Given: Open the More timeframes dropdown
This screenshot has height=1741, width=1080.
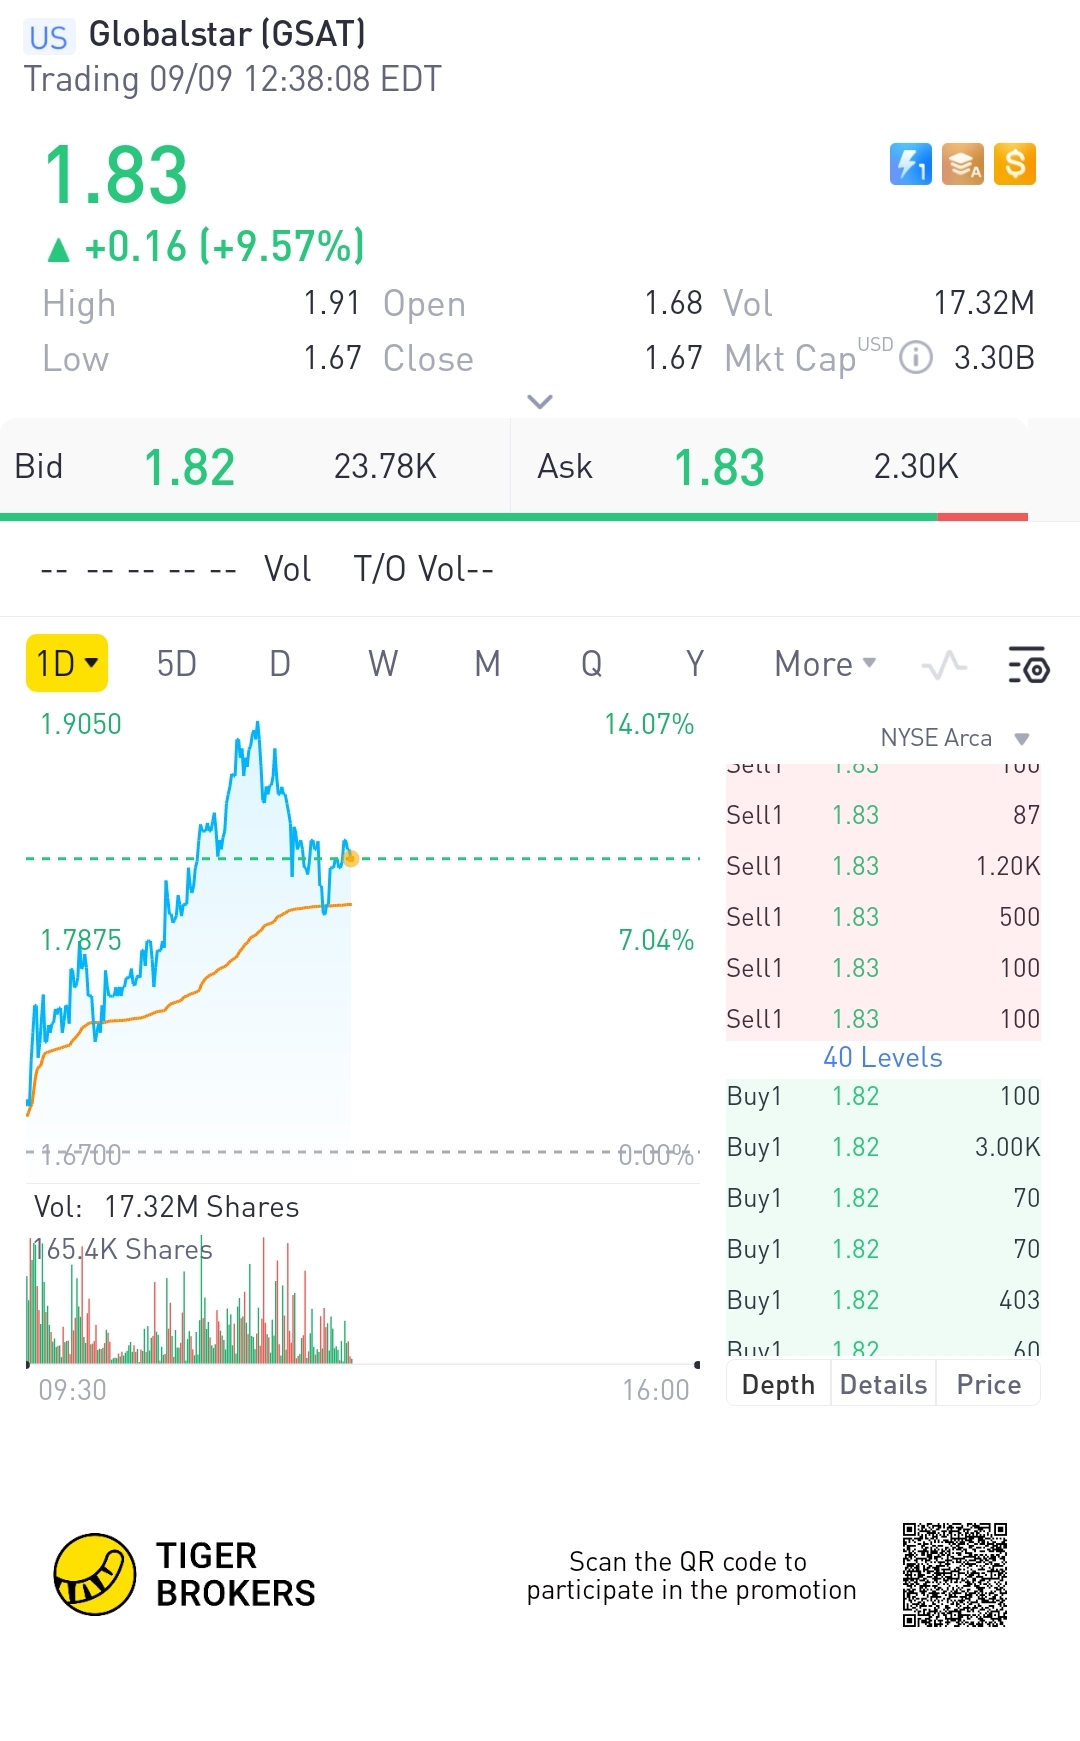Looking at the screenshot, I should click(x=825, y=664).
